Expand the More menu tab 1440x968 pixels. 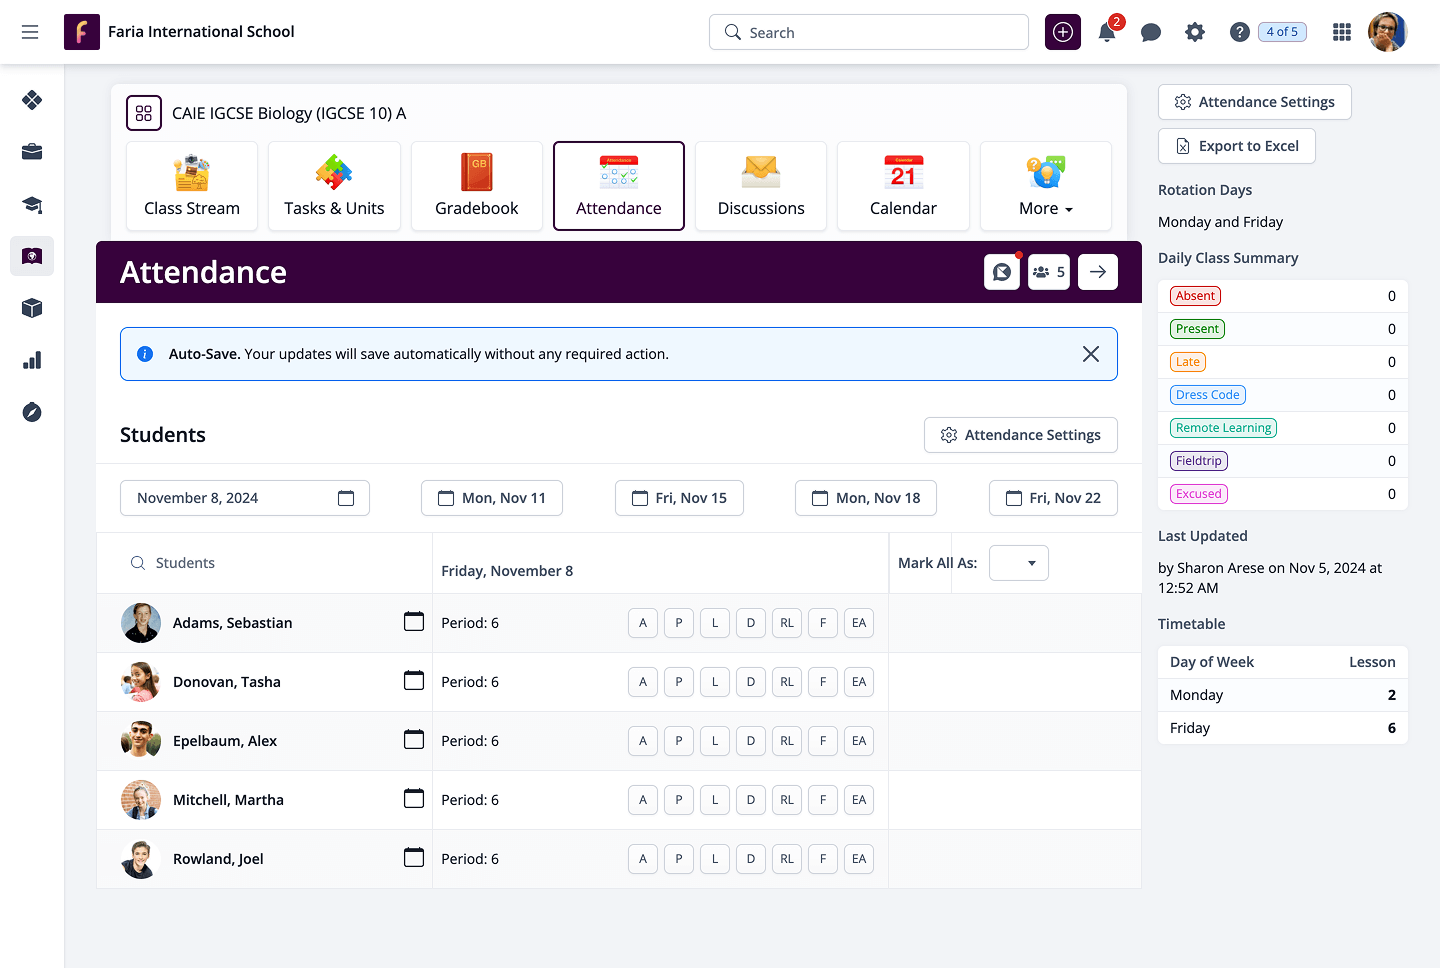point(1045,187)
